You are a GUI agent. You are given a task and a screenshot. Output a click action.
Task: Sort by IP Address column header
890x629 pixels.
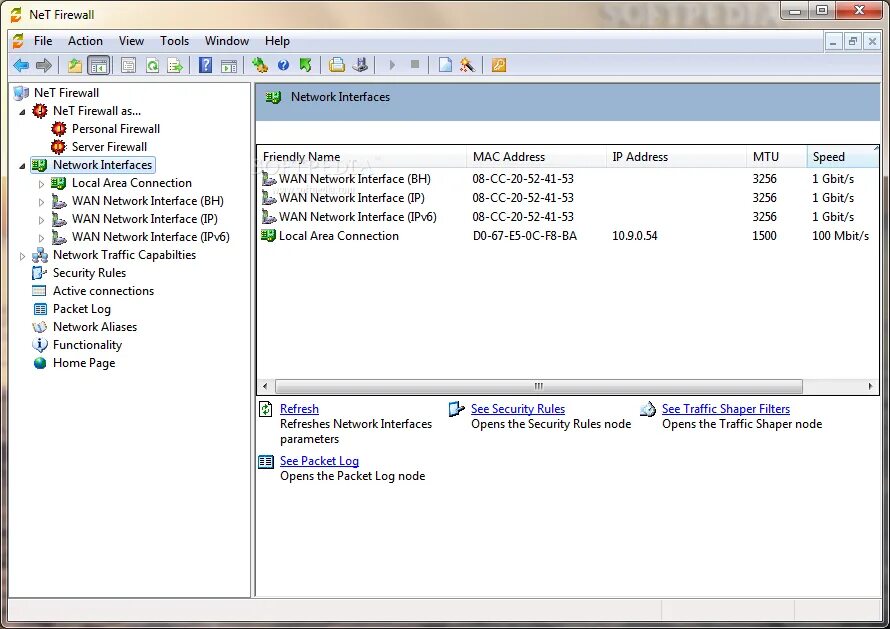coord(676,157)
